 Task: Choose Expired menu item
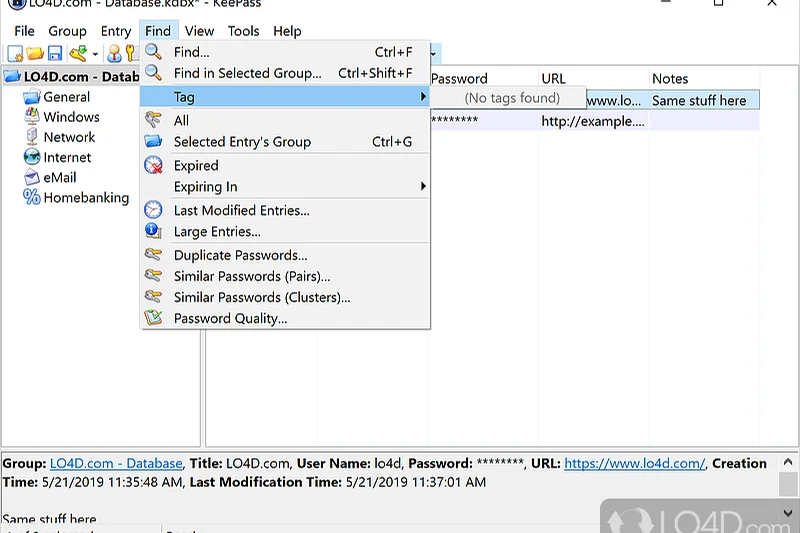click(x=285, y=165)
